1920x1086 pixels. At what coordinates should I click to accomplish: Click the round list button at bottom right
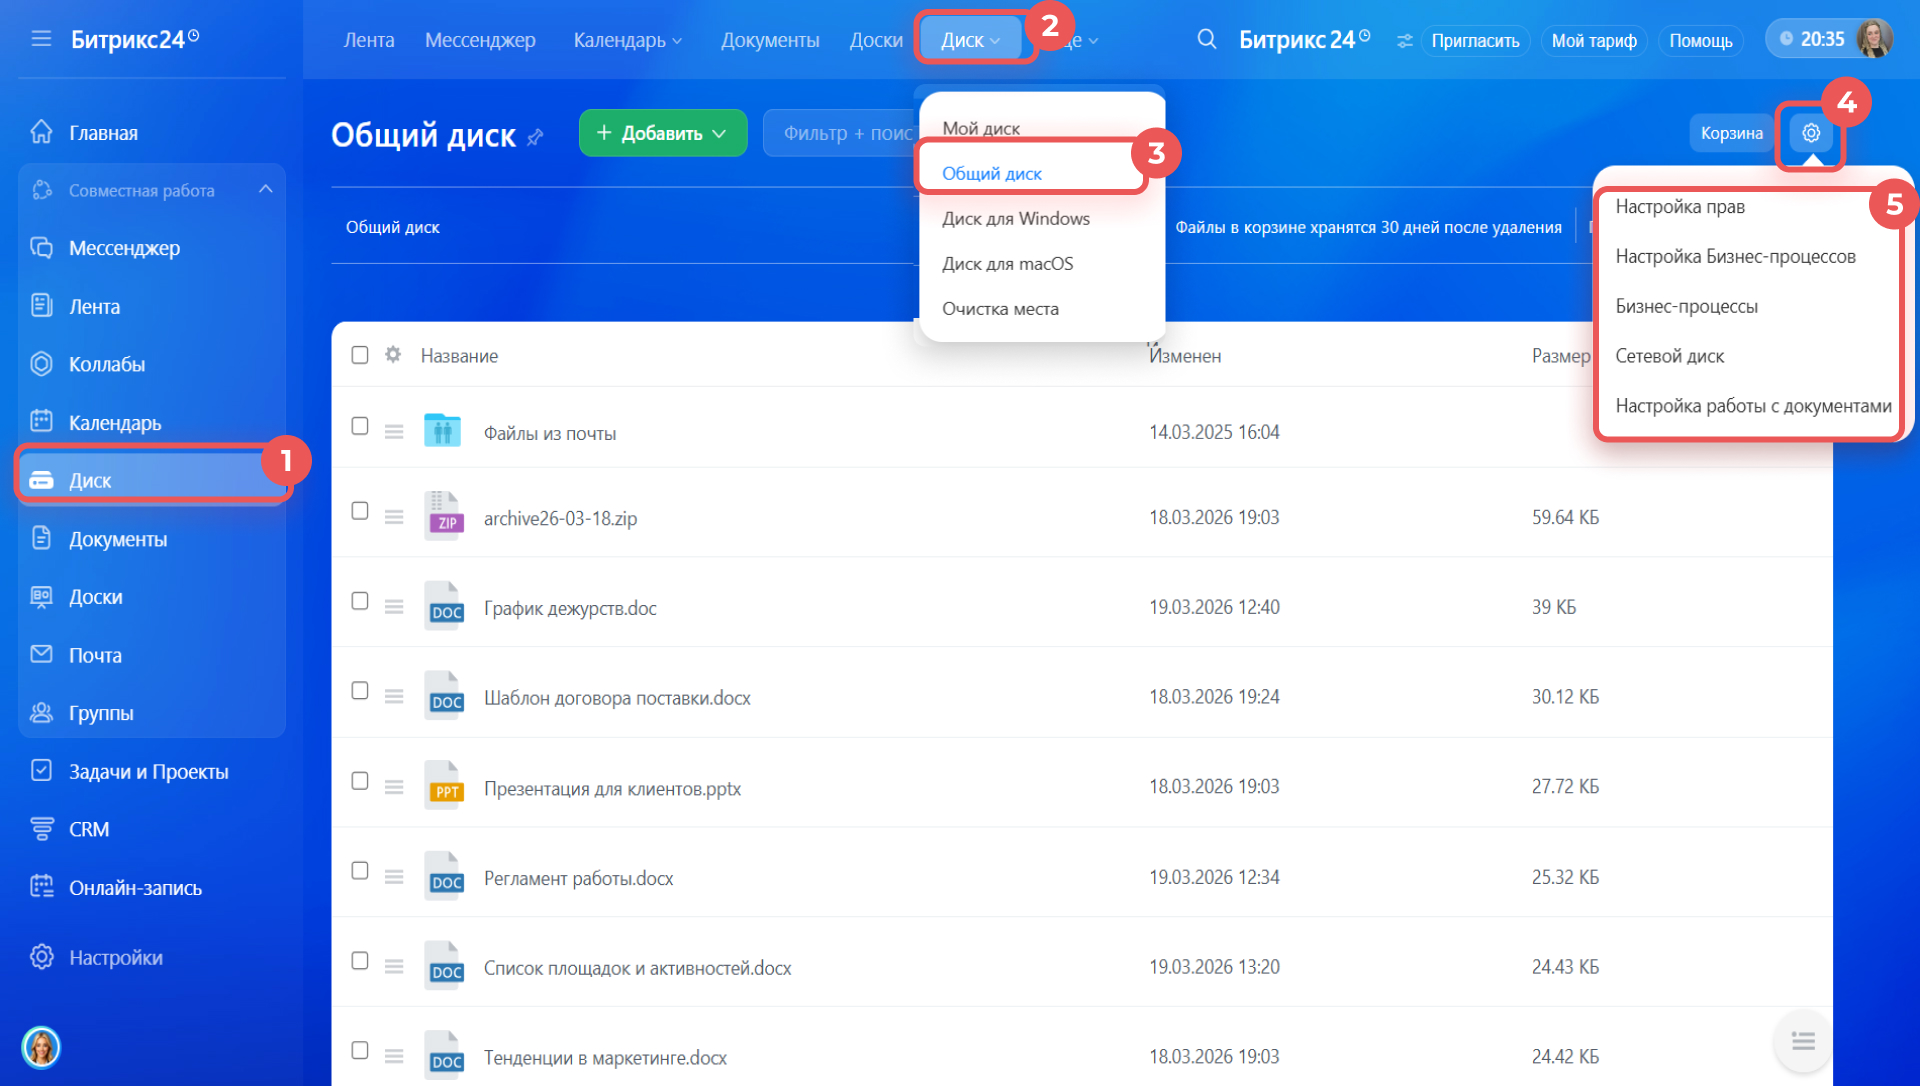(x=1802, y=1042)
